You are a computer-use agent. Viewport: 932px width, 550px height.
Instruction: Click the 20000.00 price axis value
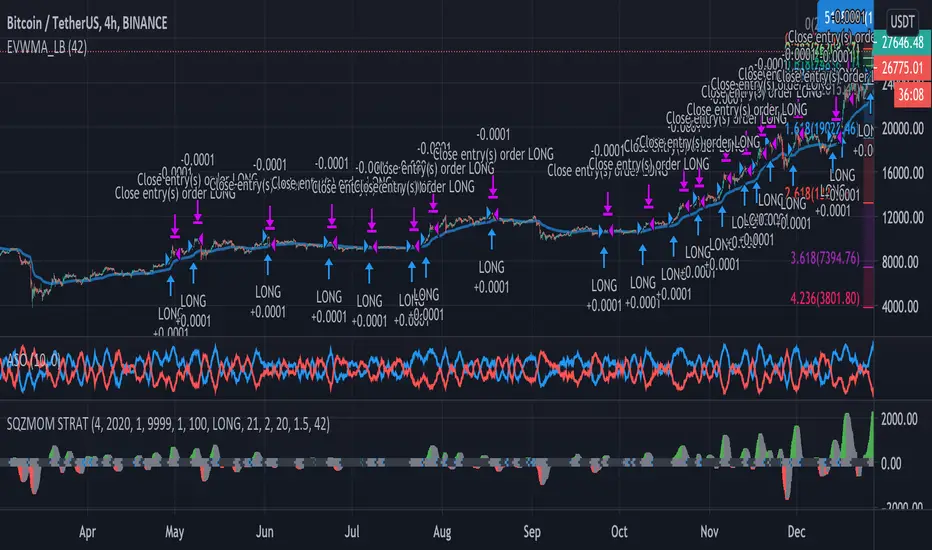[x=903, y=128]
